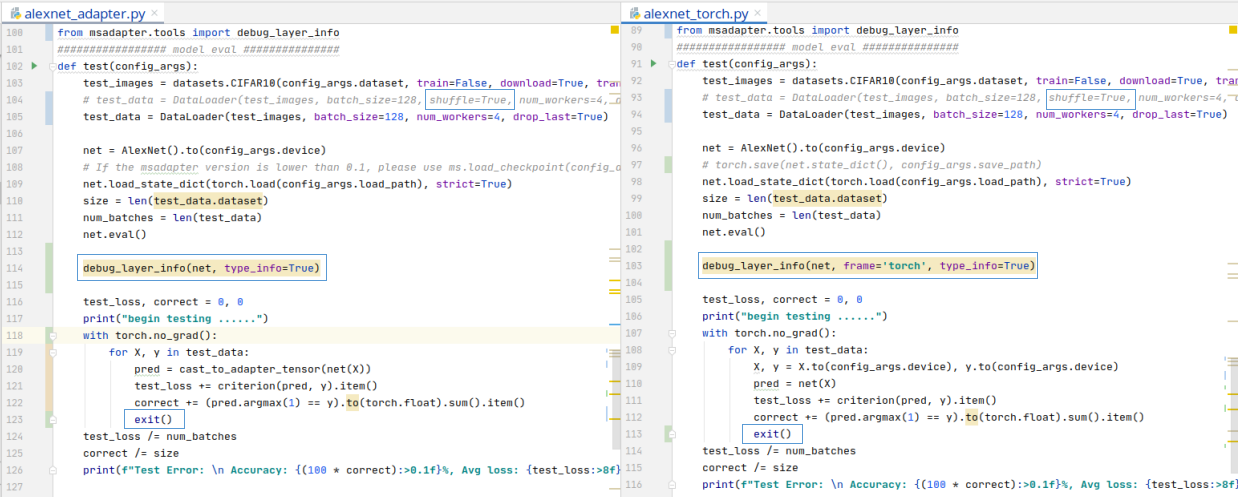Collapse the 'with torch.no_grad()' block at line 118
The image size is (1243, 497).
[52, 335]
